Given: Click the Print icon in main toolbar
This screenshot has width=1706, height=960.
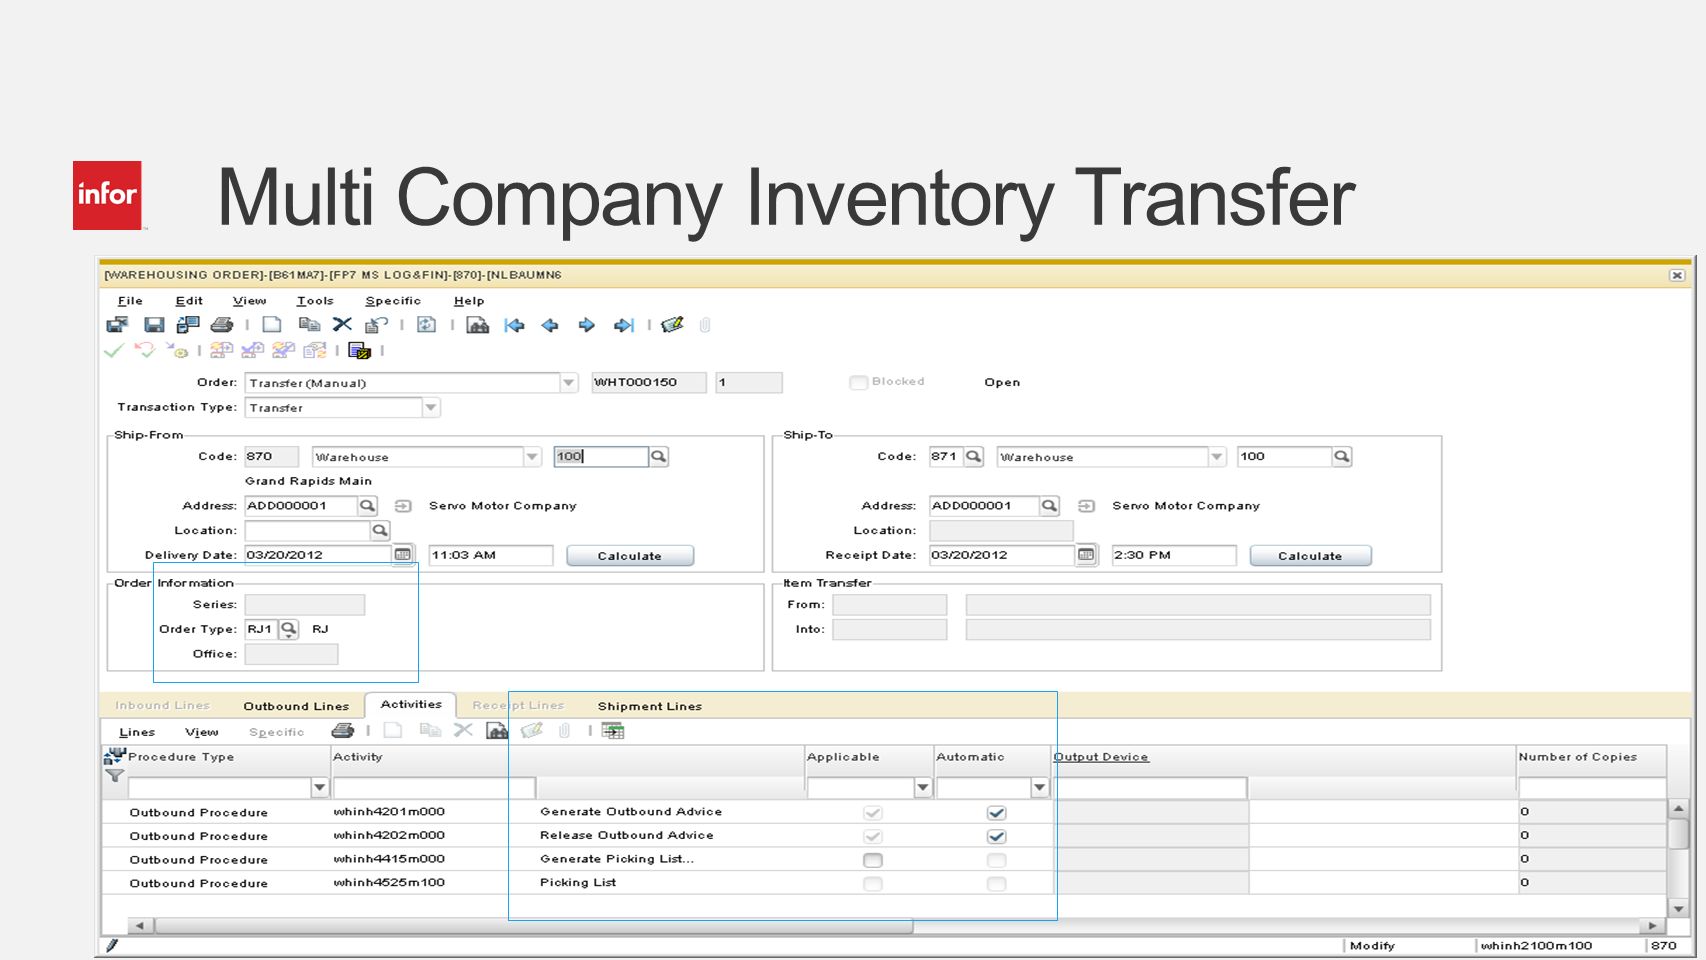Looking at the screenshot, I should tap(222, 325).
